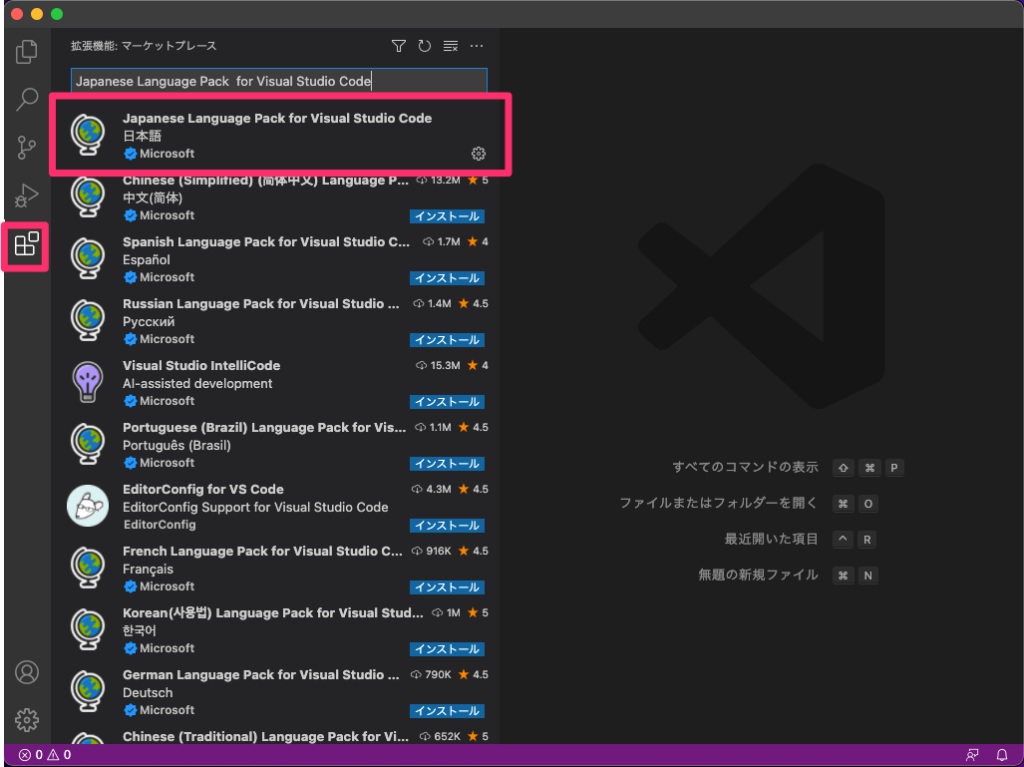
Task: Select the Russian Language Pack title
Action: (x=261, y=304)
